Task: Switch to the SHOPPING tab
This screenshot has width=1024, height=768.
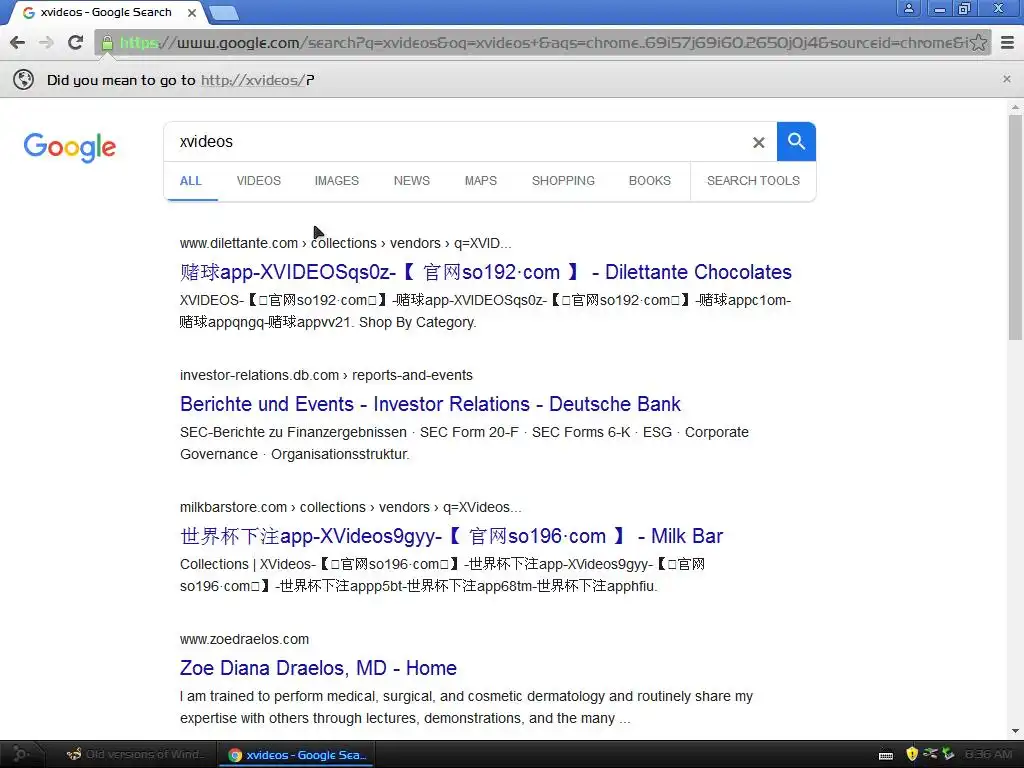Action: pos(563,181)
